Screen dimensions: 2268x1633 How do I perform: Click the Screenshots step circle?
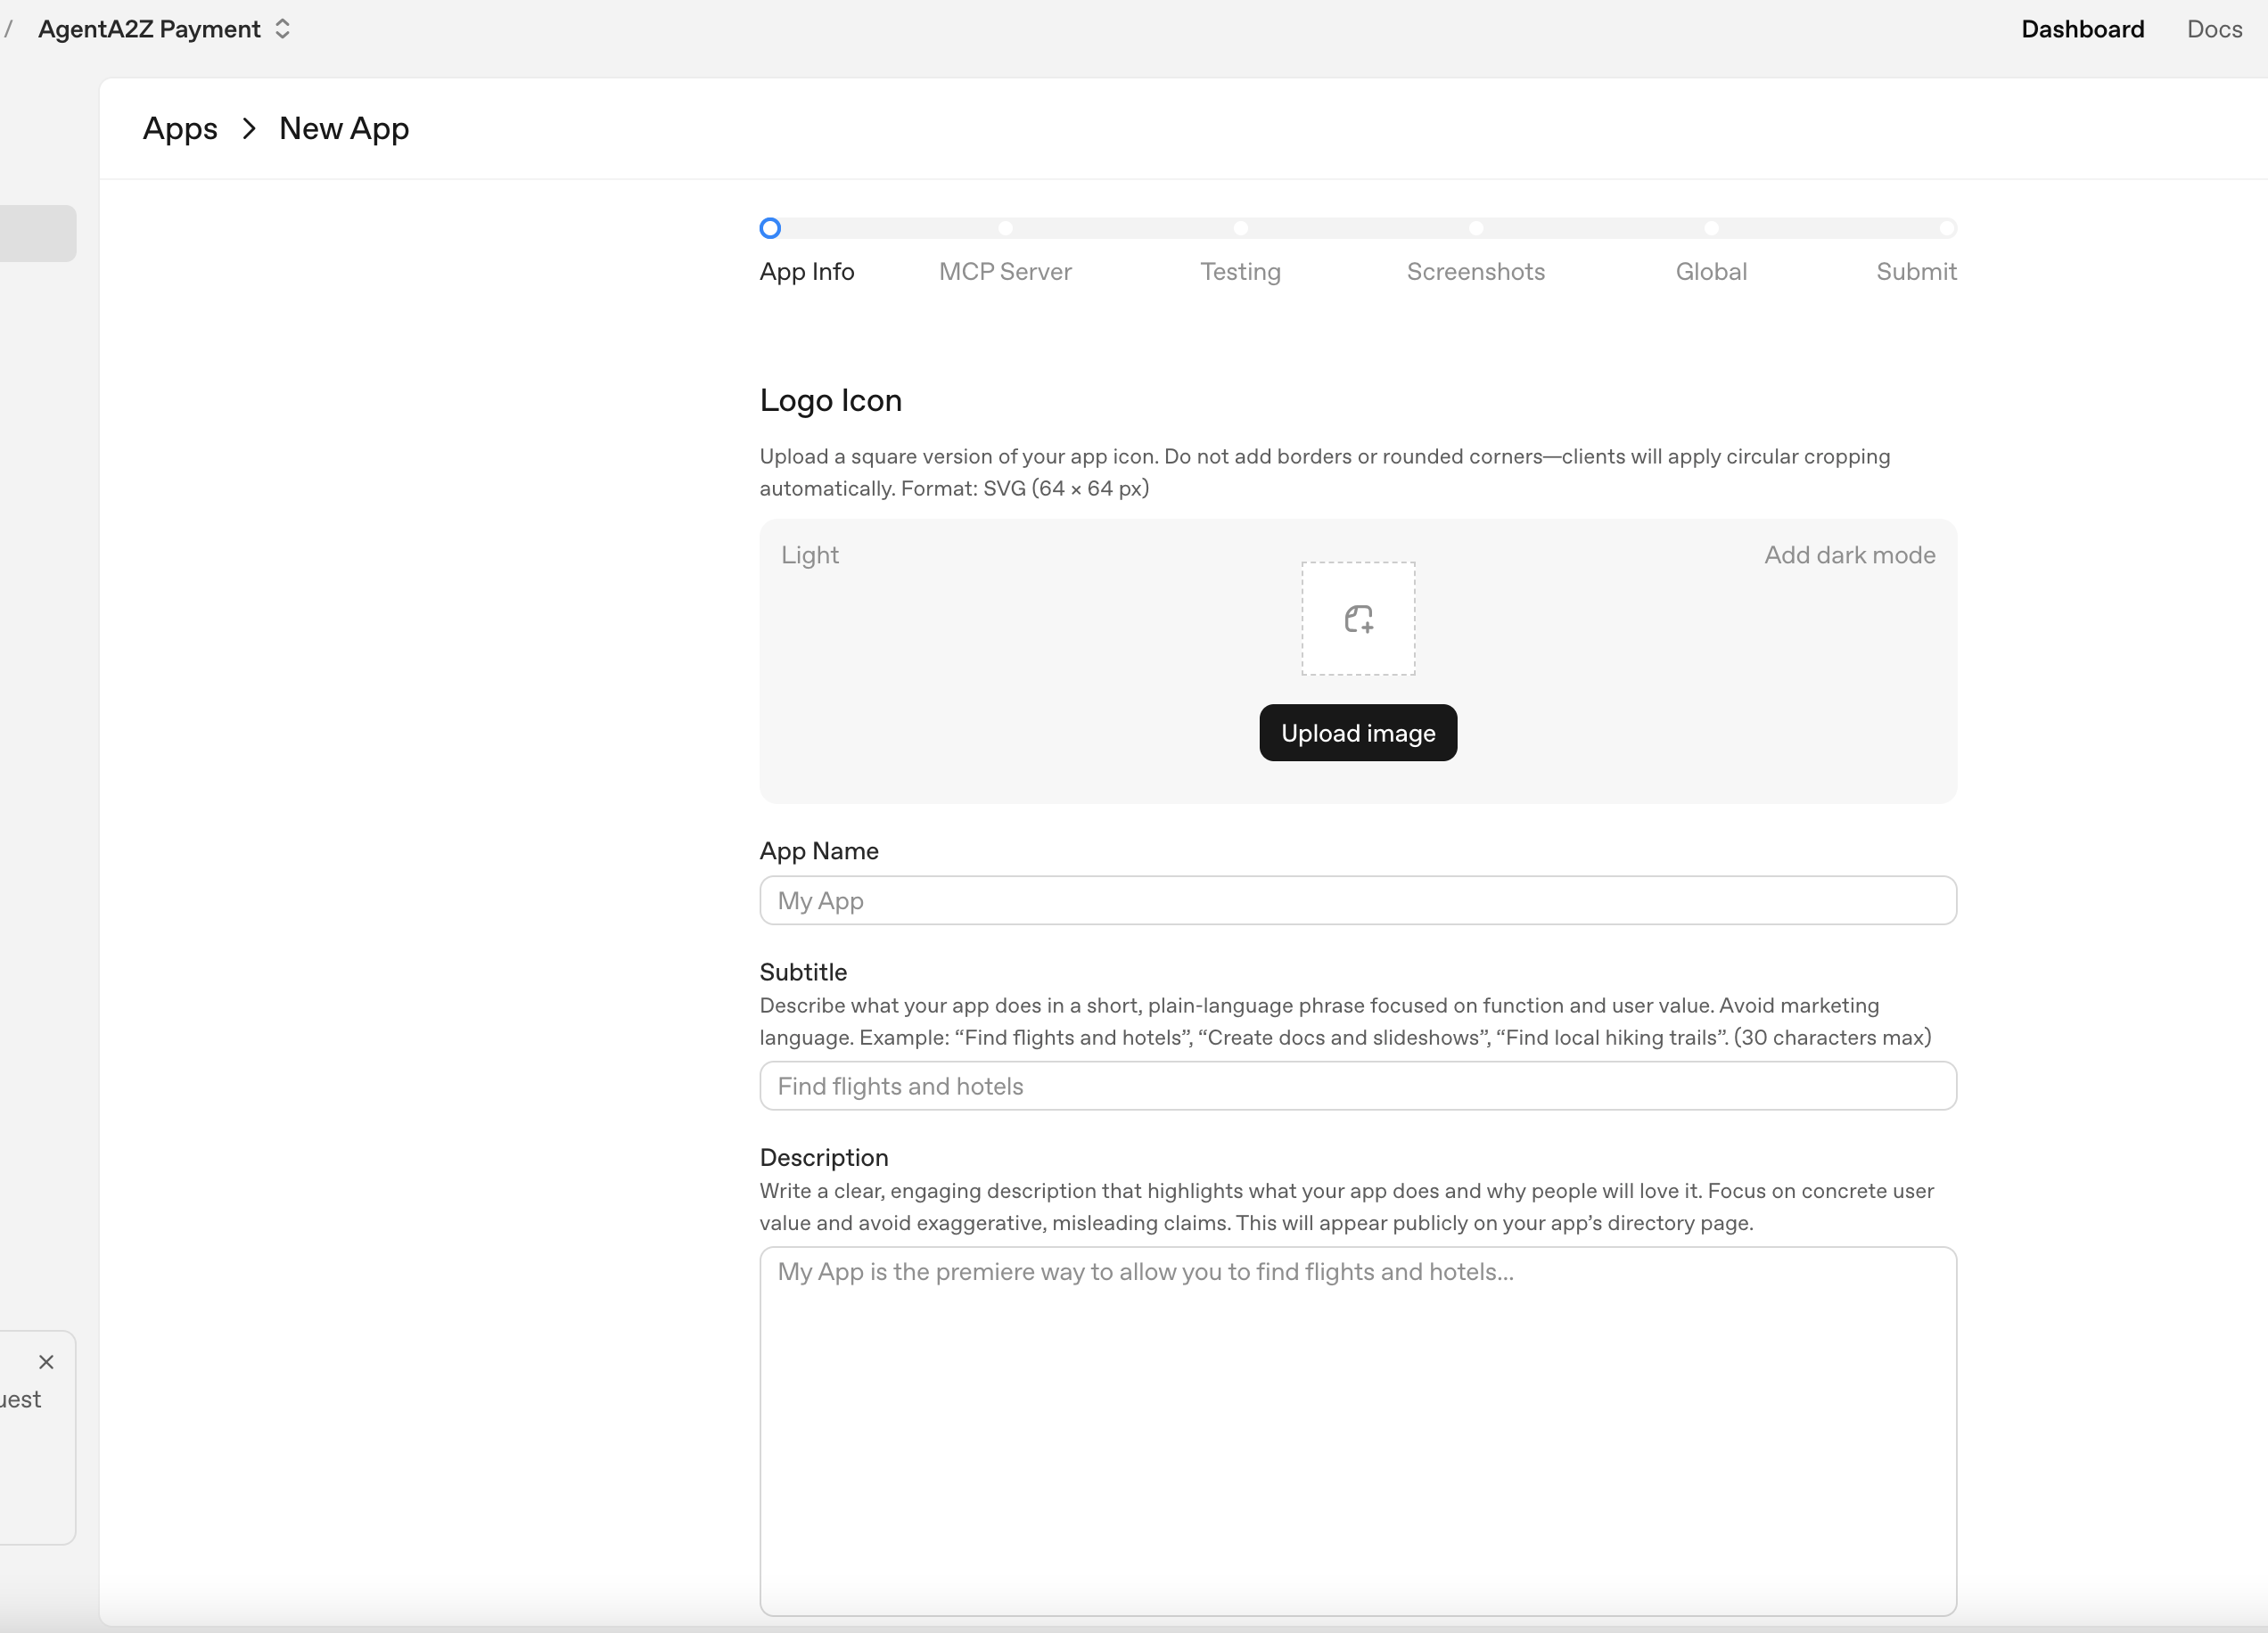1475,227
